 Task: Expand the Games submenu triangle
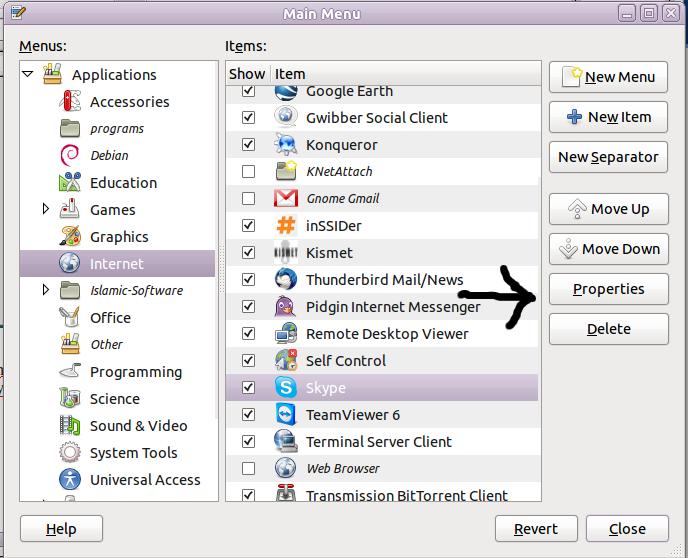[46, 209]
